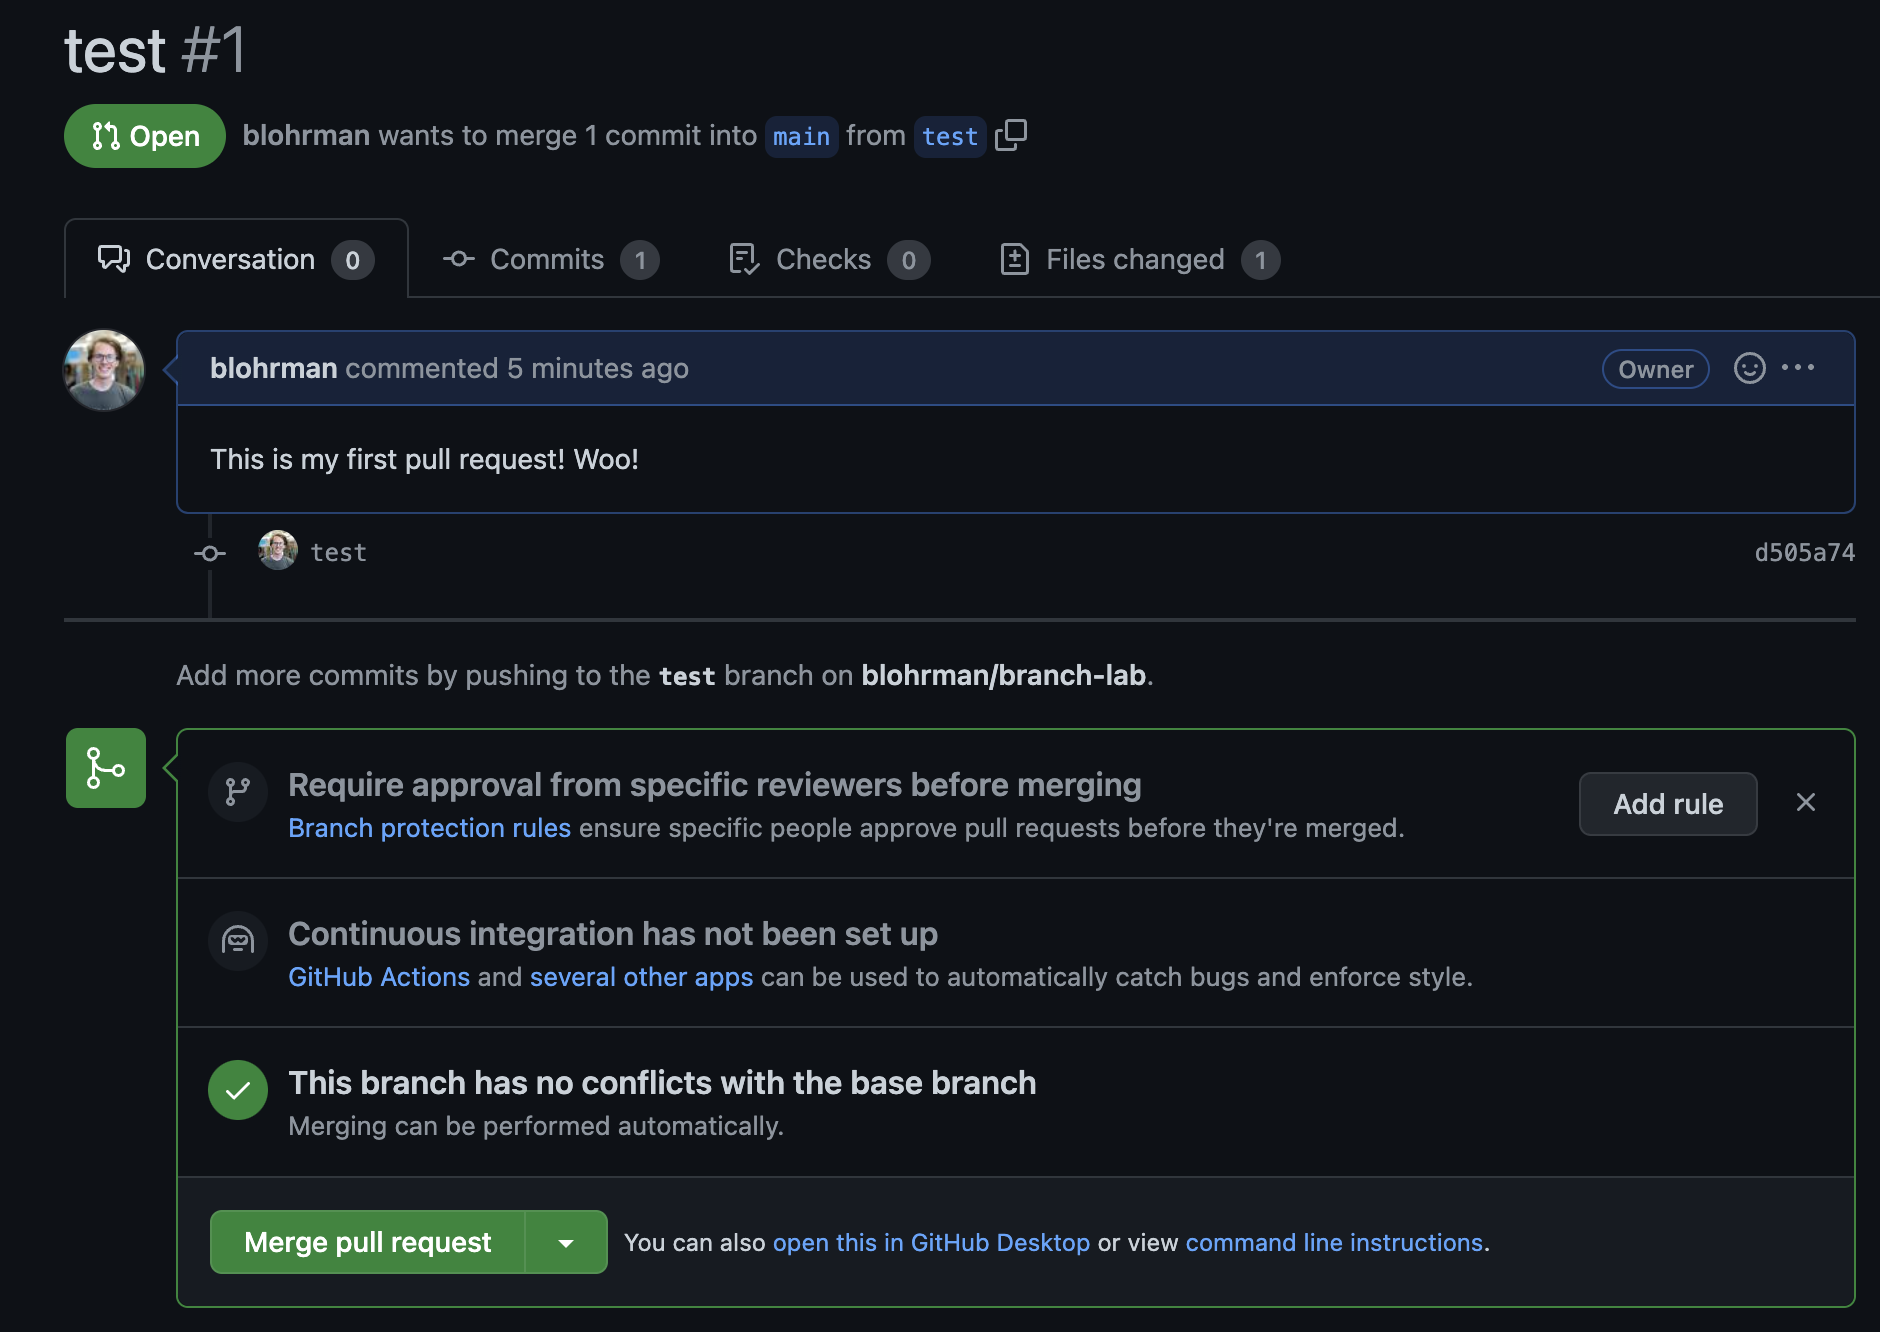The height and width of the screenshot is (1332, 1880).
Task: Switch to the Commits tab
Action: [x=546, y=259]
